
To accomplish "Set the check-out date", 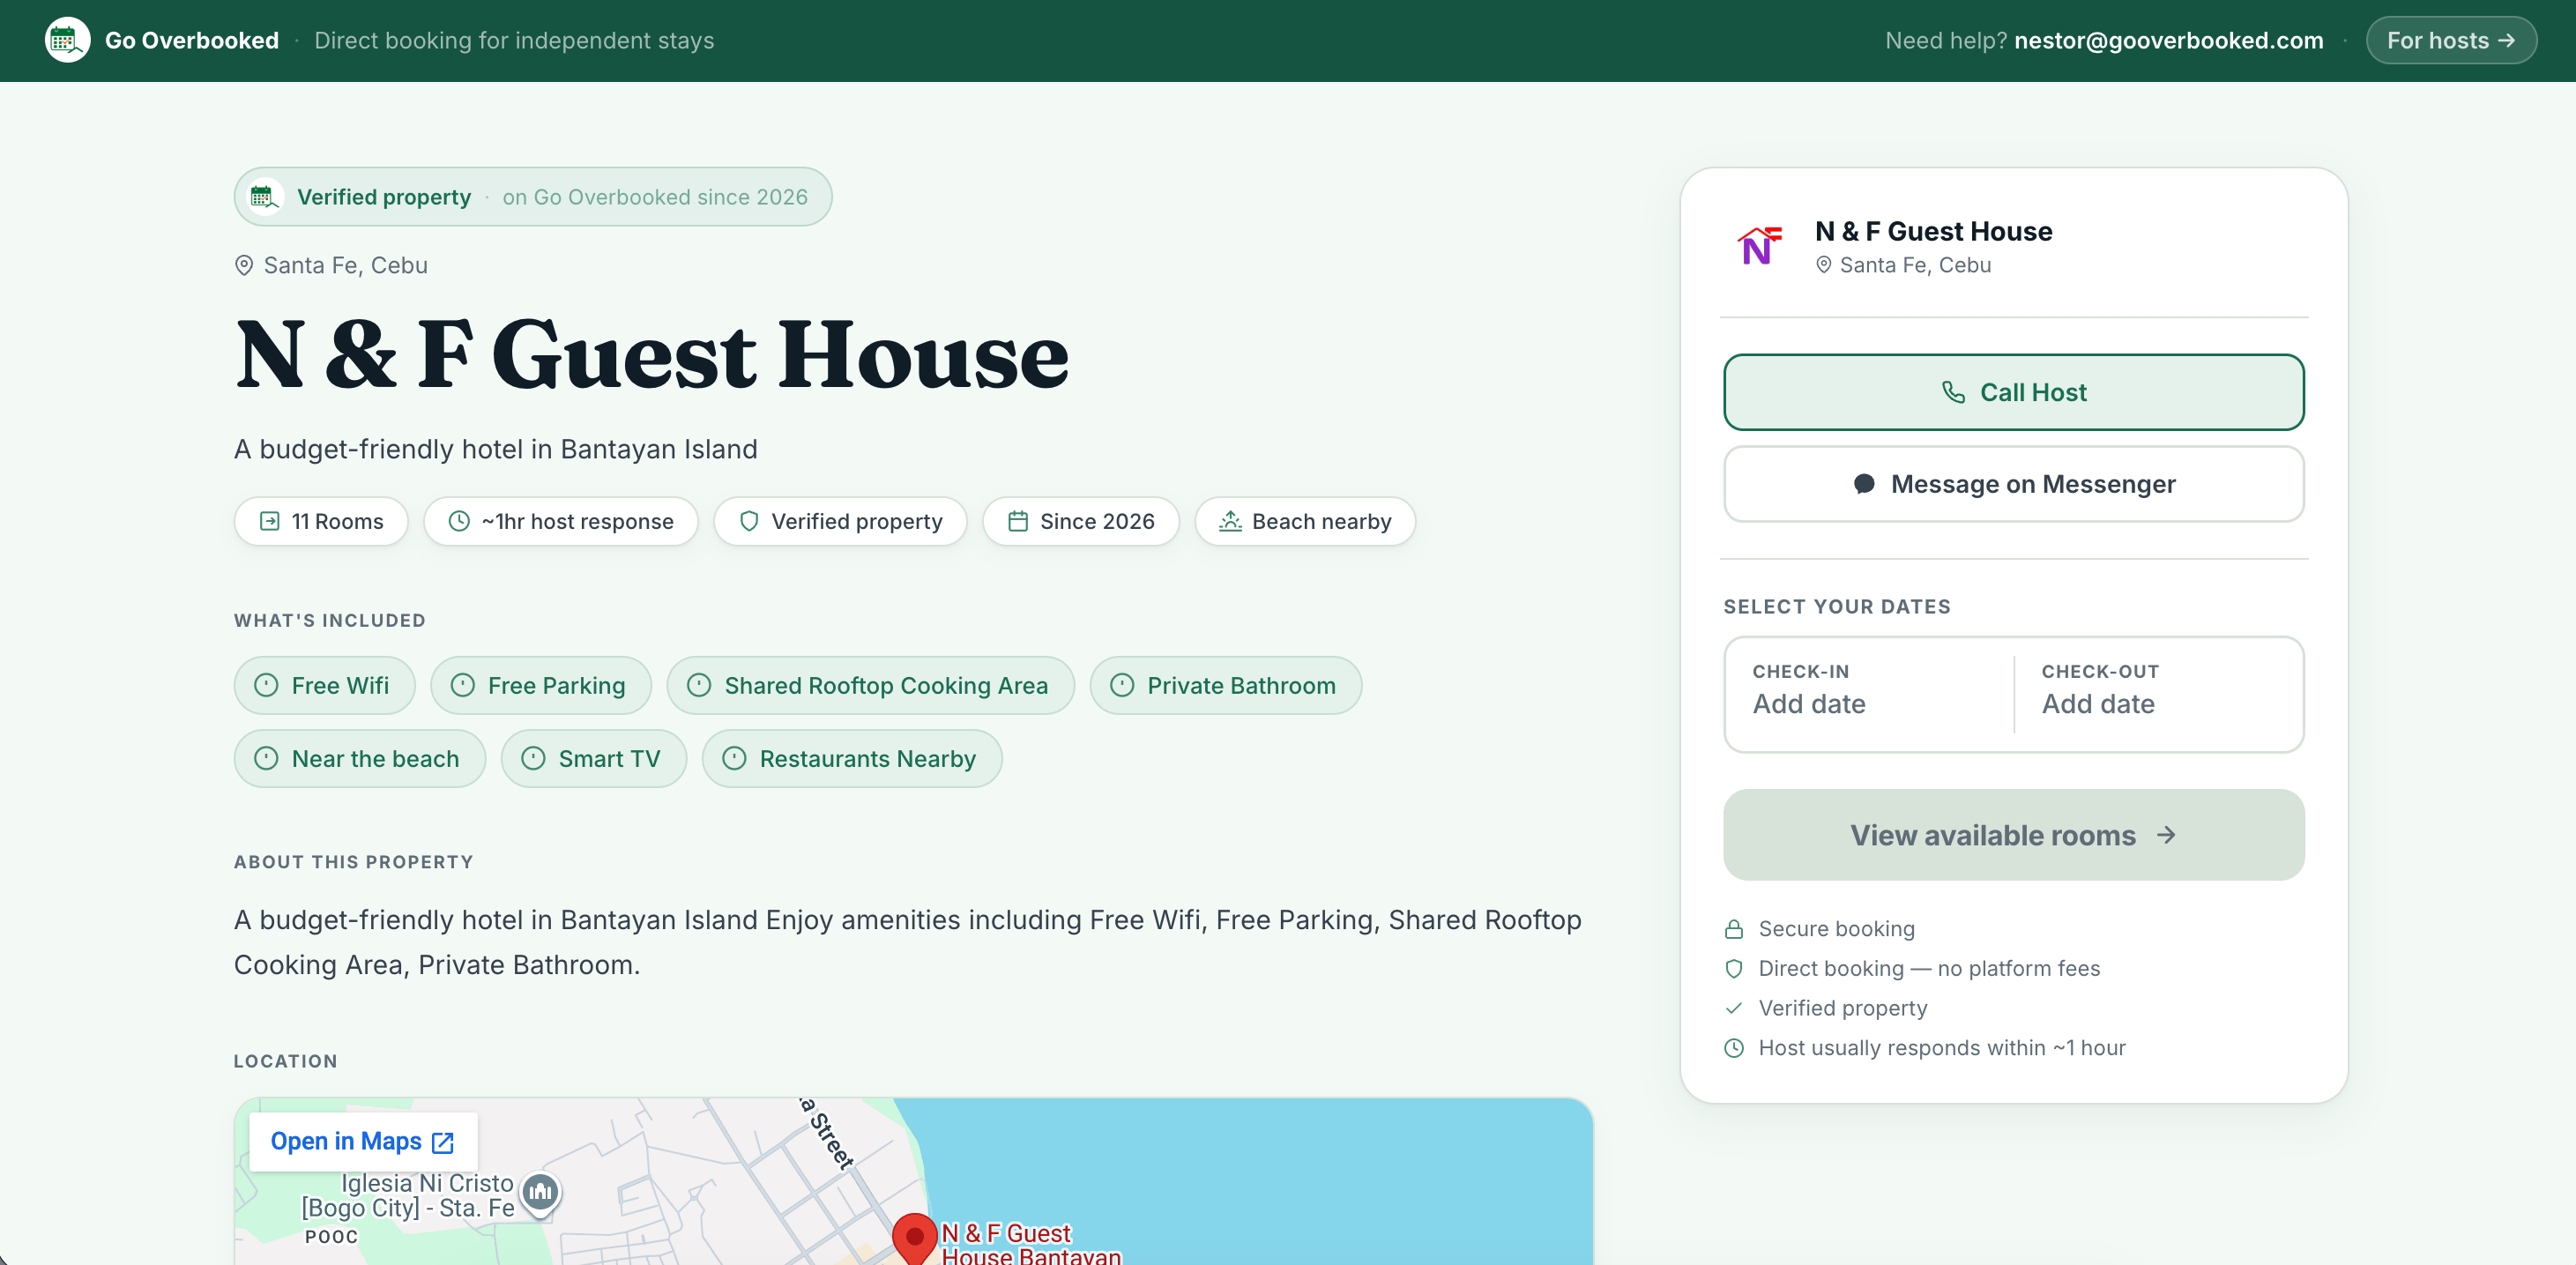I will pos(2159,694).
